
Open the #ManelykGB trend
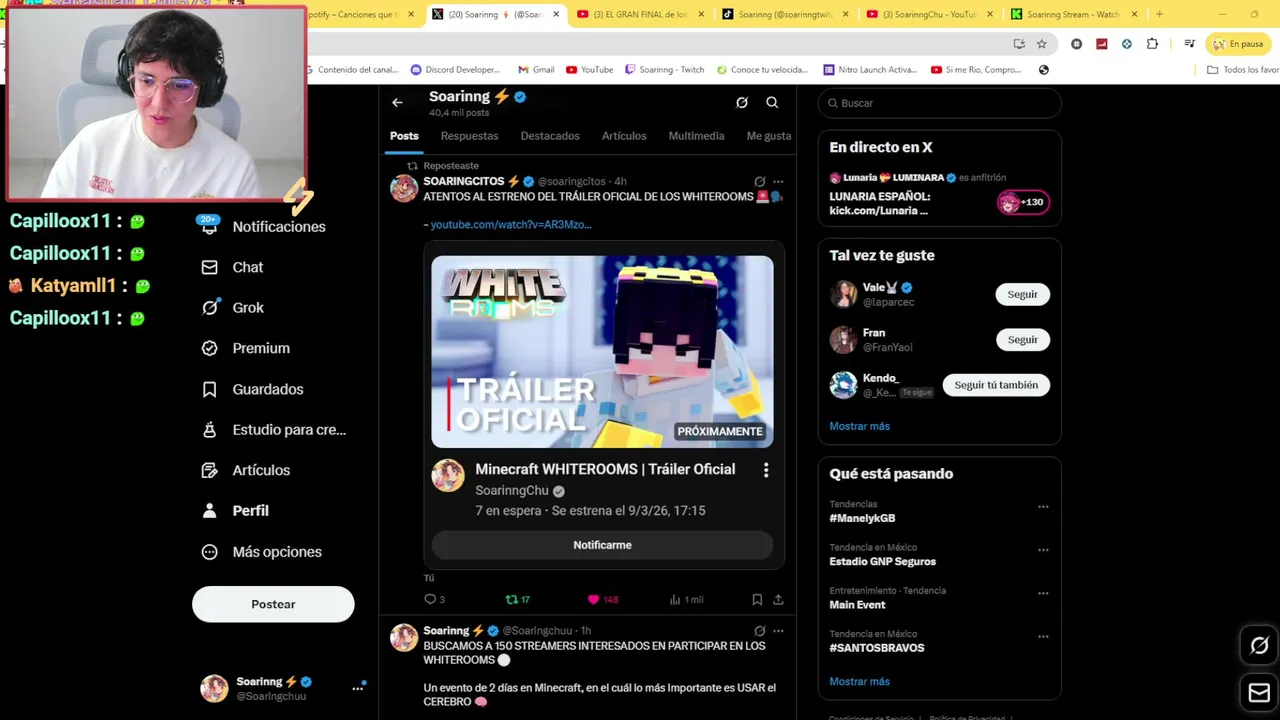[x=862, y=518]
